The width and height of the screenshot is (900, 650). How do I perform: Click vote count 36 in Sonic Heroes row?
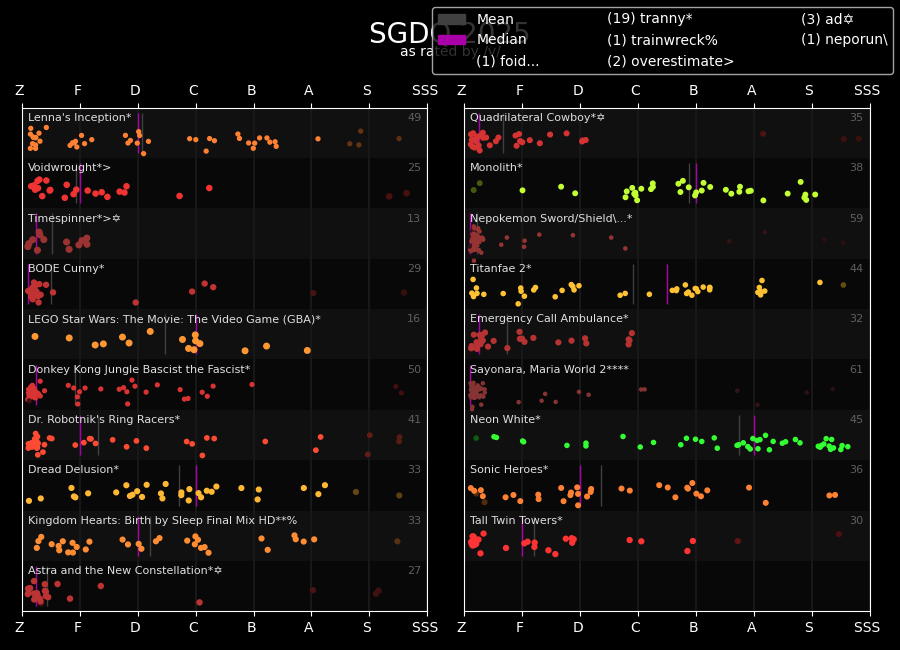click(x=856, y=469)
